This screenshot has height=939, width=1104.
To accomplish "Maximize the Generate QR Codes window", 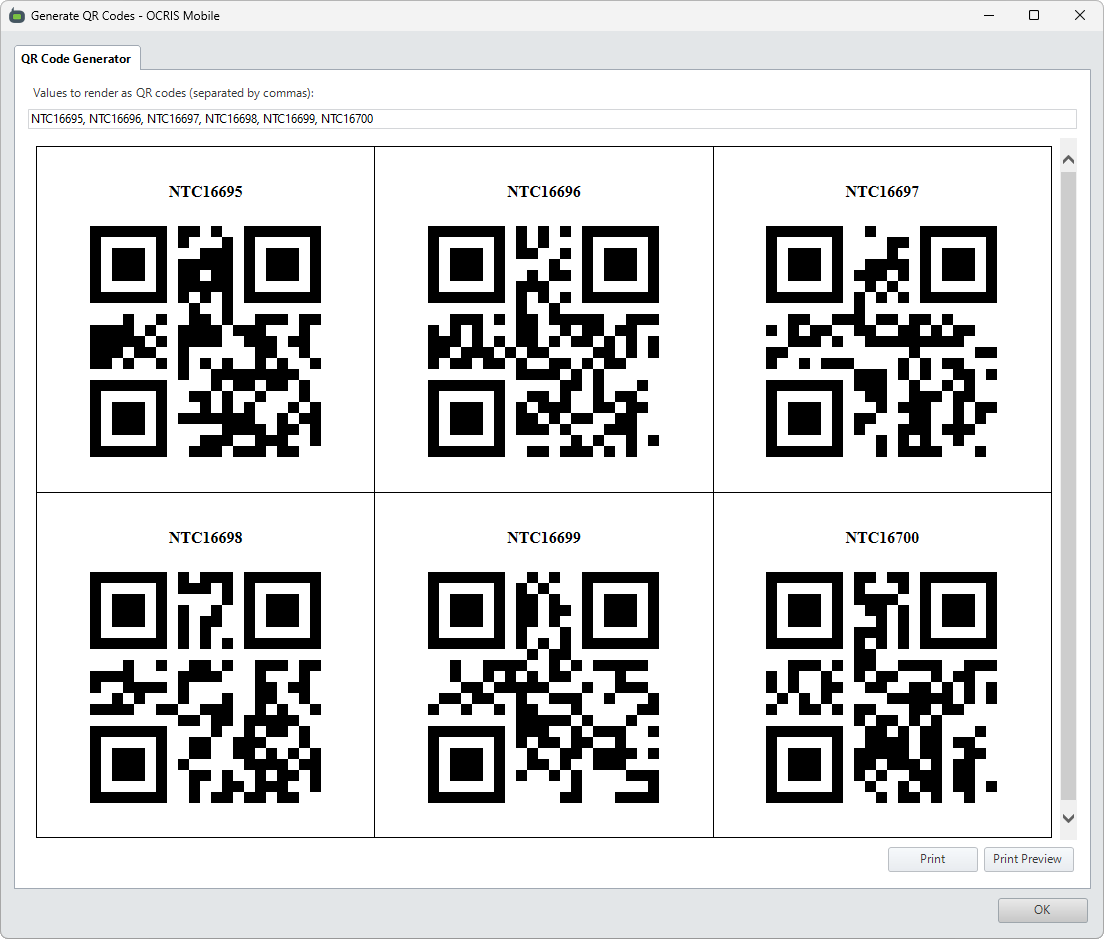I will (x=1034, y=15).
